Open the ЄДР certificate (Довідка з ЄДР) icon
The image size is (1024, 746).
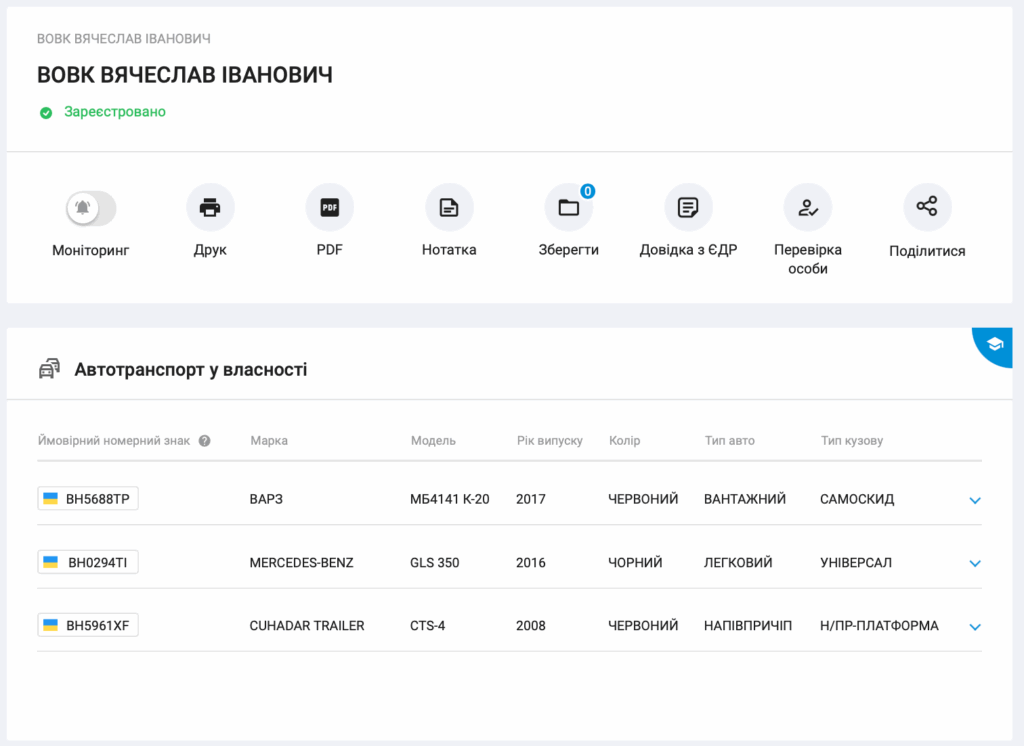(688, 208)
